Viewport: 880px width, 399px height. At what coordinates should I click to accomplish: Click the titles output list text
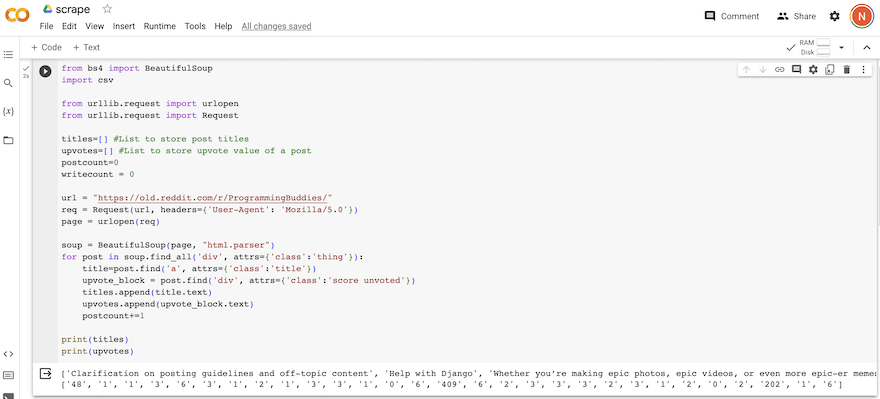(x=469, y=373)
